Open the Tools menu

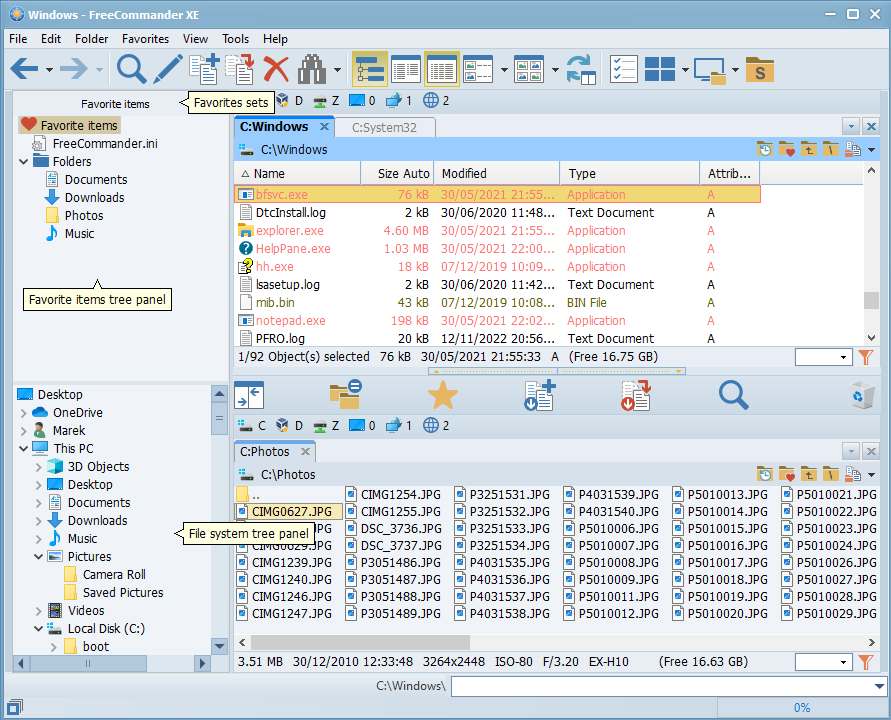pos(235,39)
